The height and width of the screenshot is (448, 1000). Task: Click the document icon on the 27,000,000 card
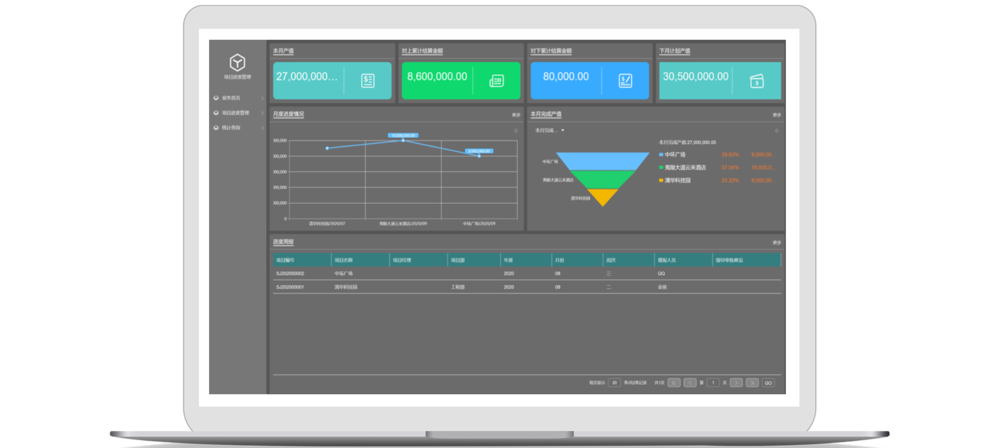coord(368,81)
